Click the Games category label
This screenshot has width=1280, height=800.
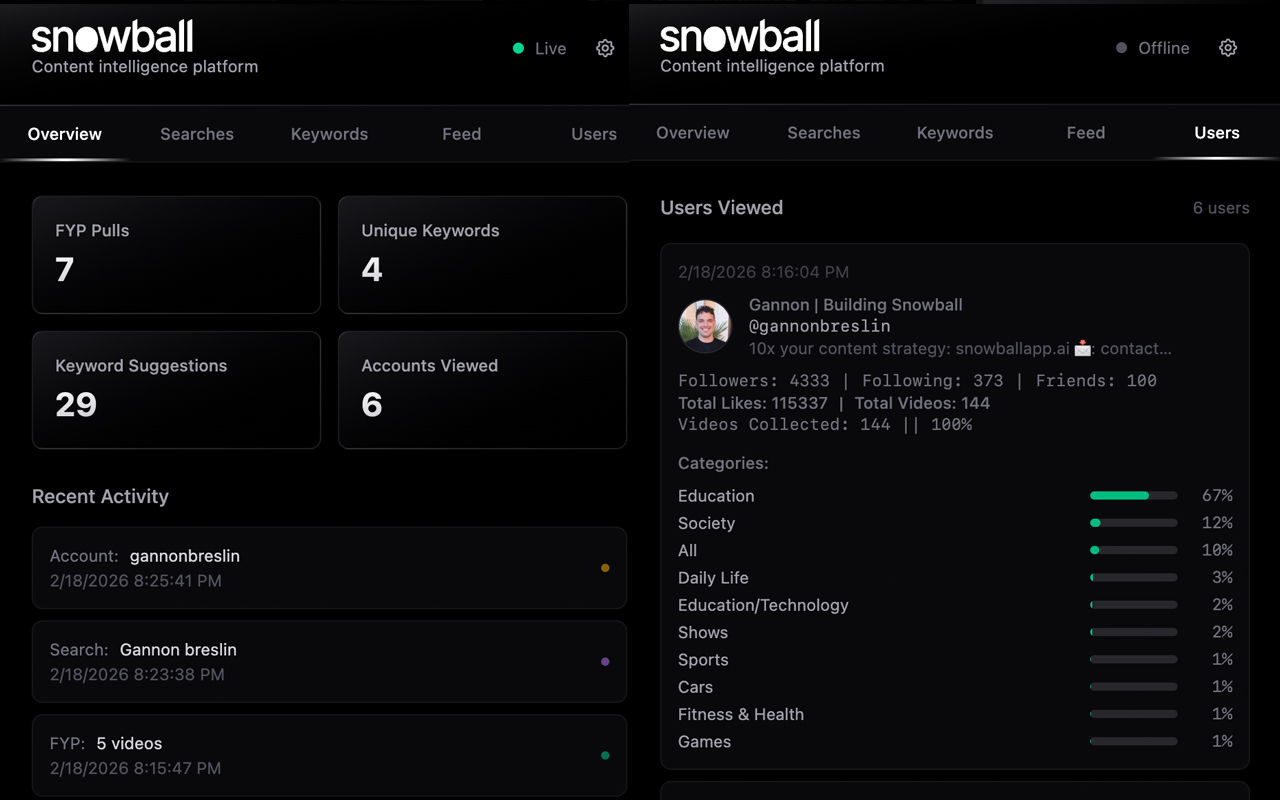[x=704, y=742]
